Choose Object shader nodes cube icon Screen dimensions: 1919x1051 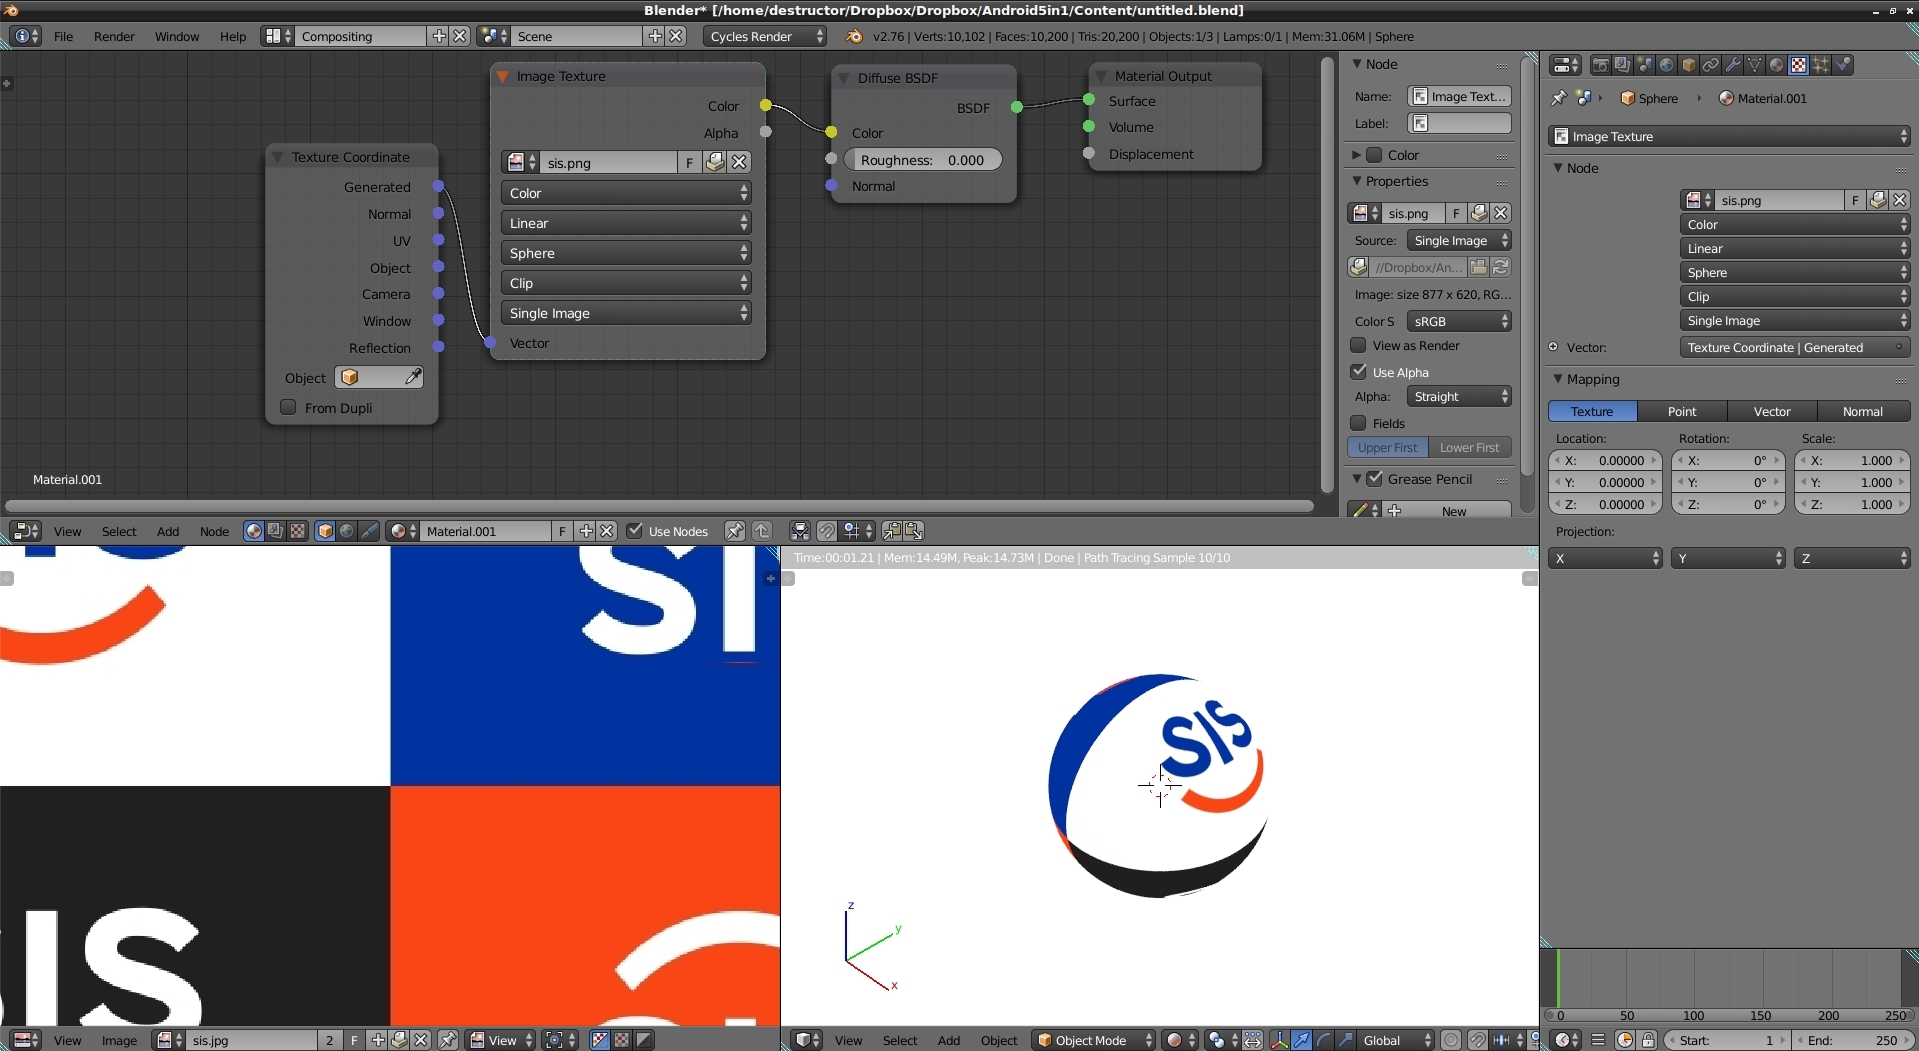tap(325, 531)
